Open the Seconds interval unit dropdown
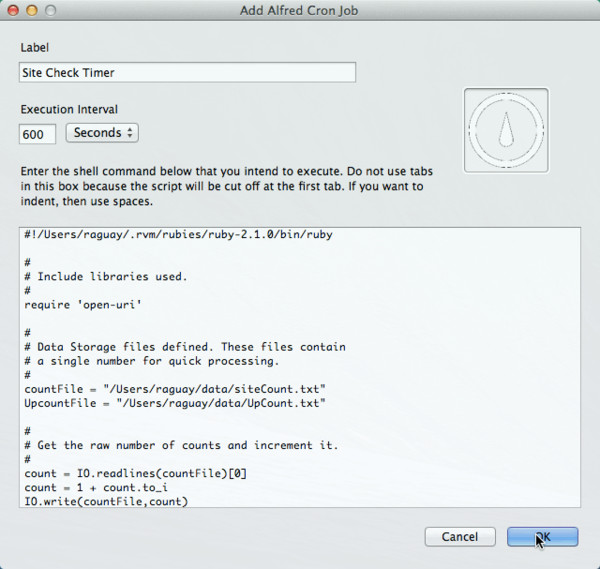The width and height of the screenshot is (600, 569). pos(102,133)
